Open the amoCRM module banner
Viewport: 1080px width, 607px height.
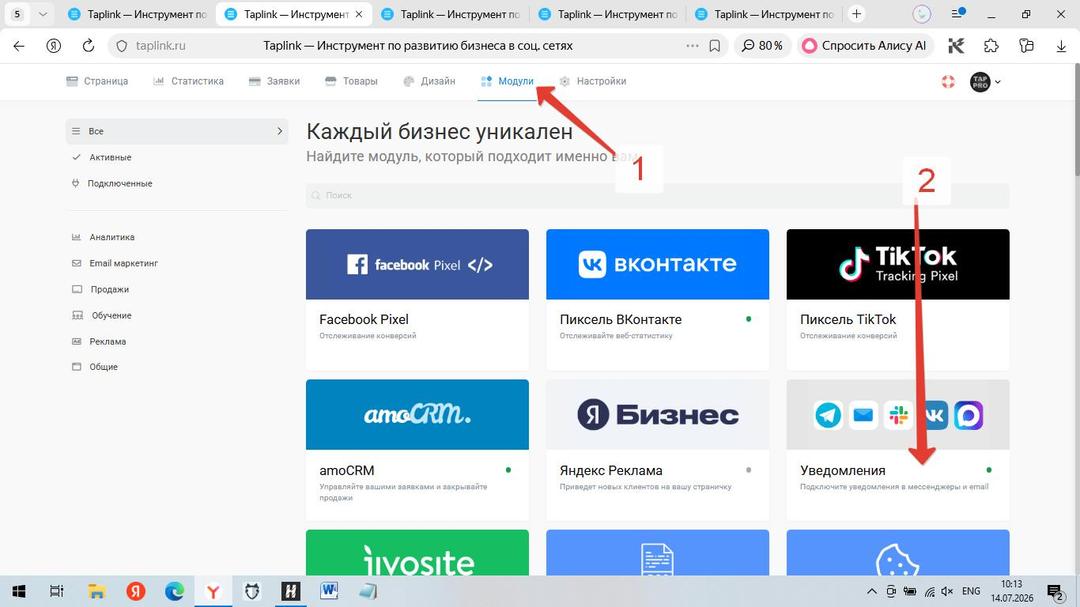417,415
